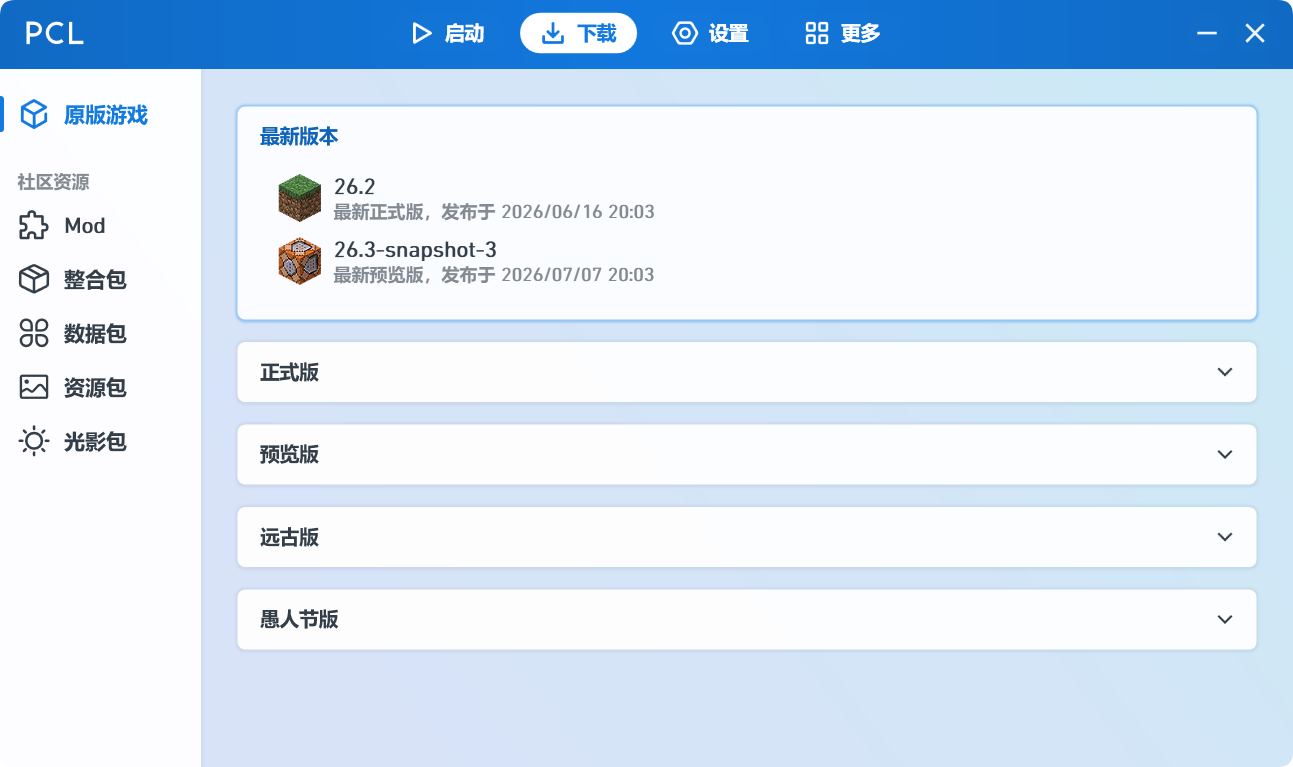Click the 预览版 section title

[x=290, y=455]
